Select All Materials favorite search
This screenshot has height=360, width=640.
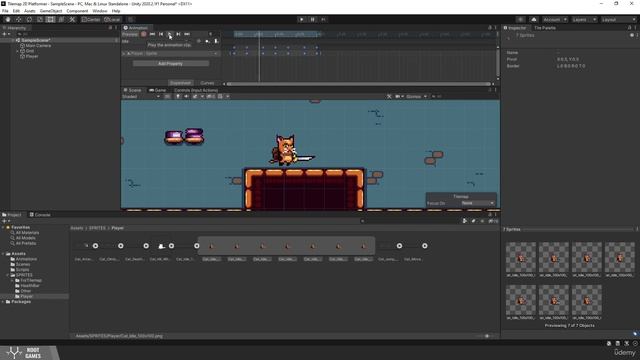point(27,233)
